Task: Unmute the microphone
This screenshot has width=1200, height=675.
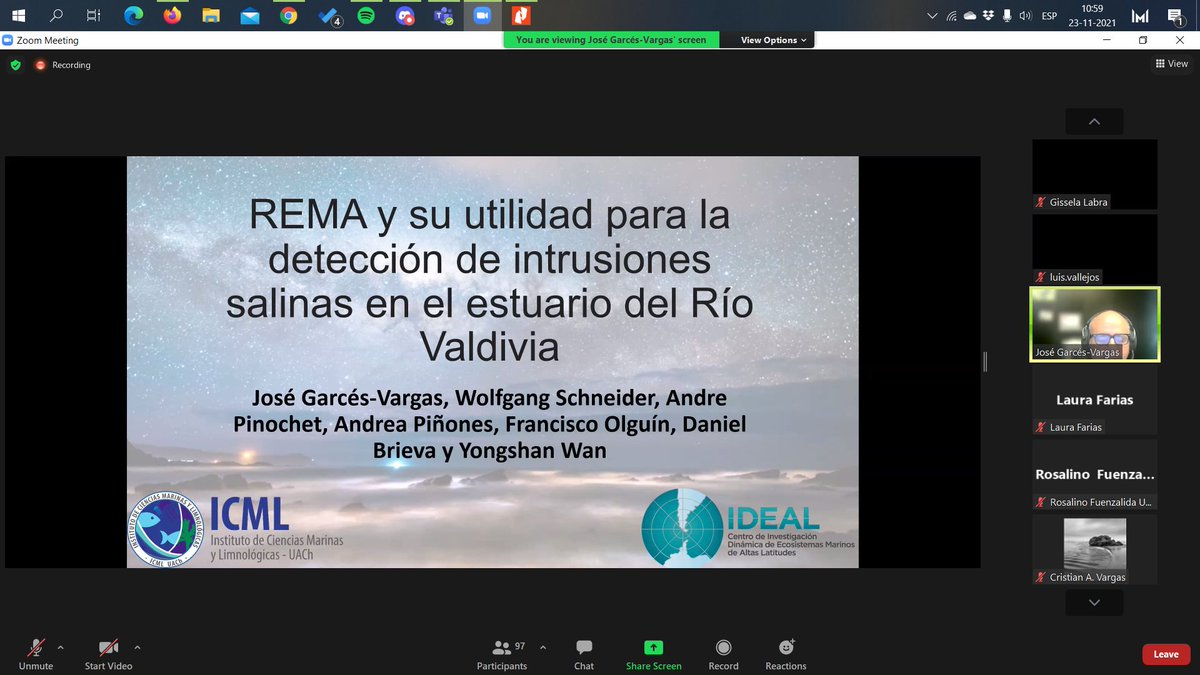Action: (x=36, y=654)
